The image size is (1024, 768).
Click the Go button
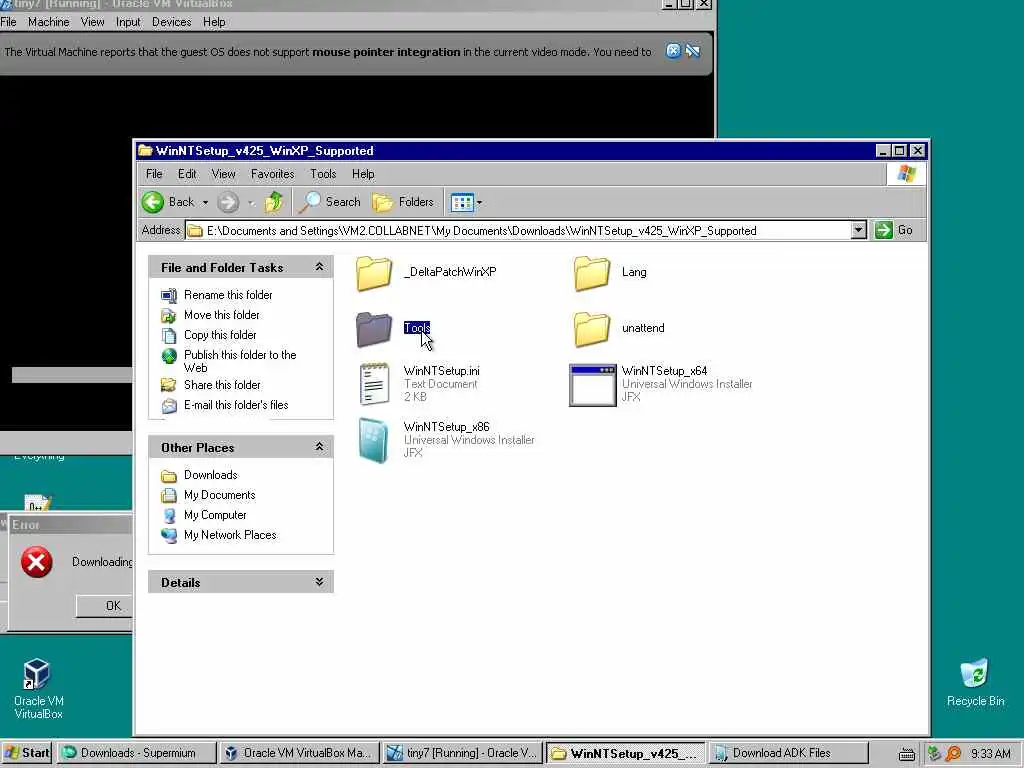[x=894, y=230]
